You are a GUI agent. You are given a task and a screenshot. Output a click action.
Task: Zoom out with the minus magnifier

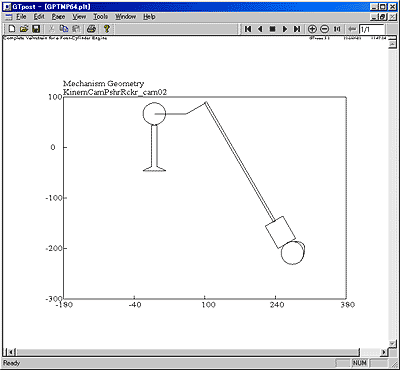click(x=324, y=29)
